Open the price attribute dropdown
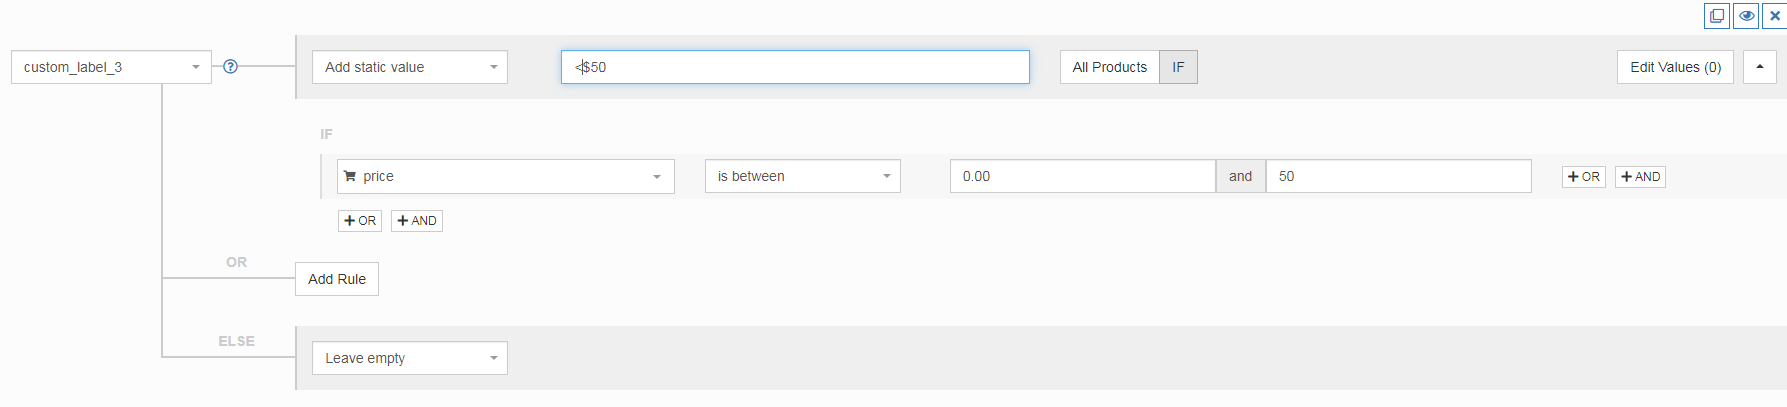This screenshot has width=1787, height=407. [505, 176]
